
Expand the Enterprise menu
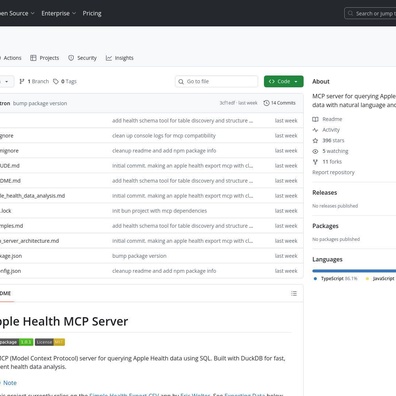(x=59, y=13)
